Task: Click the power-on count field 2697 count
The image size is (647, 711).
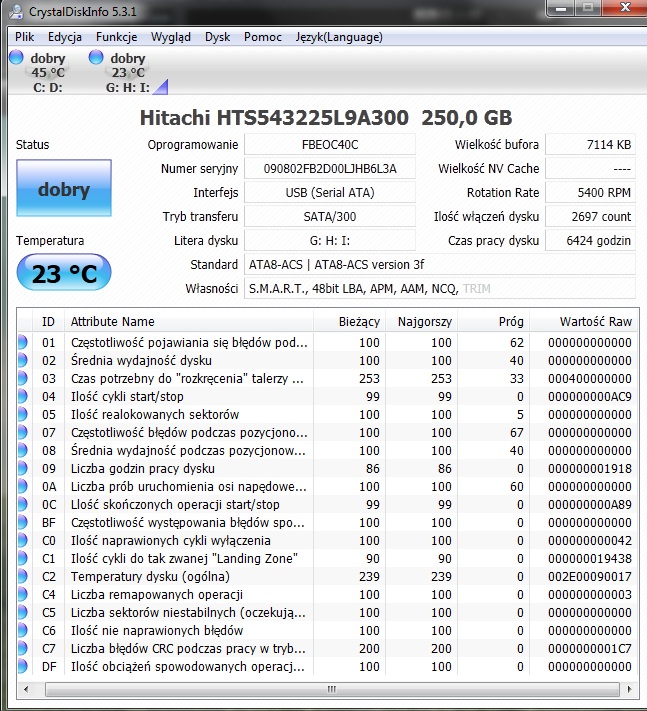Action: coord(590,216)
